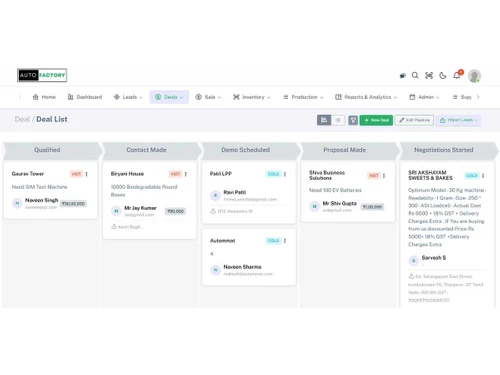Expand the Inventory dropdown menu
Image resolution: width=500 pixels, height=375 pixels.
(x=252, y=97)
